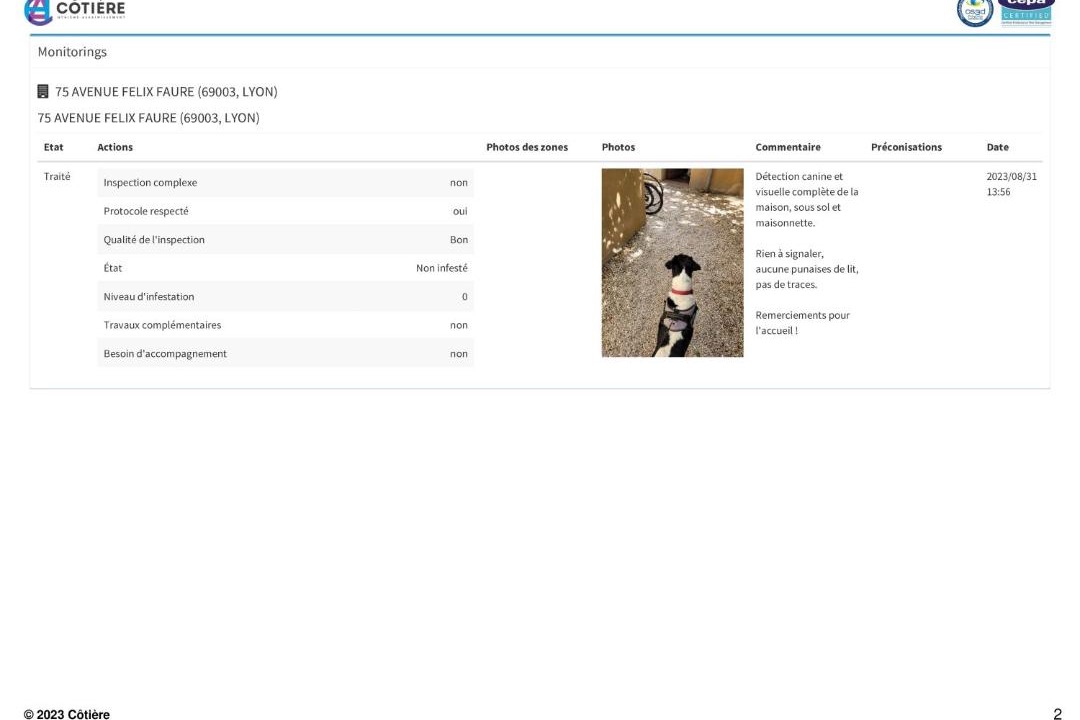The height and width of the screenshot is (720, 1080).
Task: Select the Monitorings section title
Action: point(72,52)
